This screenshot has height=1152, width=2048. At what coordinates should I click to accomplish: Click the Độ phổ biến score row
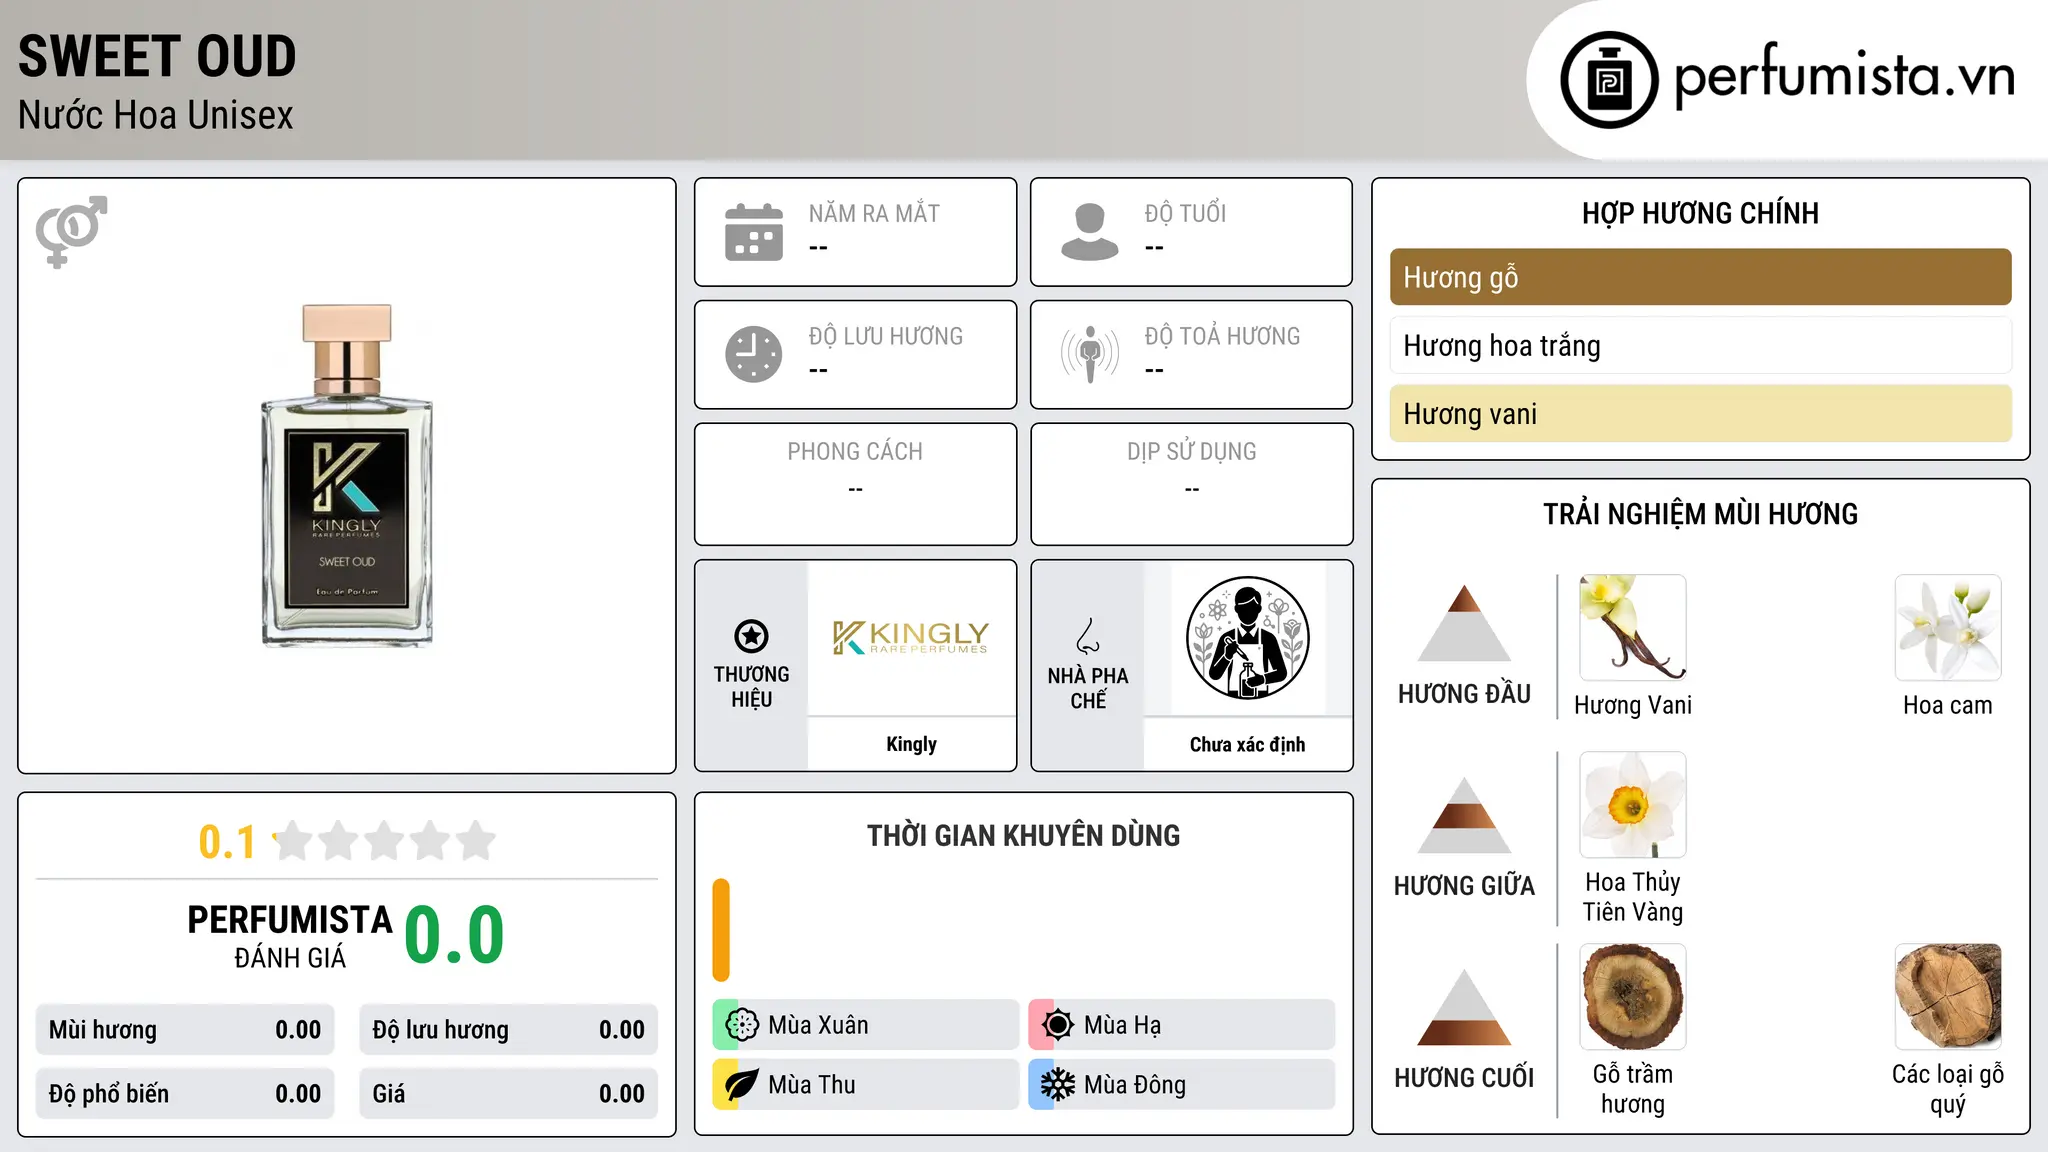click(x=185, y=1094)
